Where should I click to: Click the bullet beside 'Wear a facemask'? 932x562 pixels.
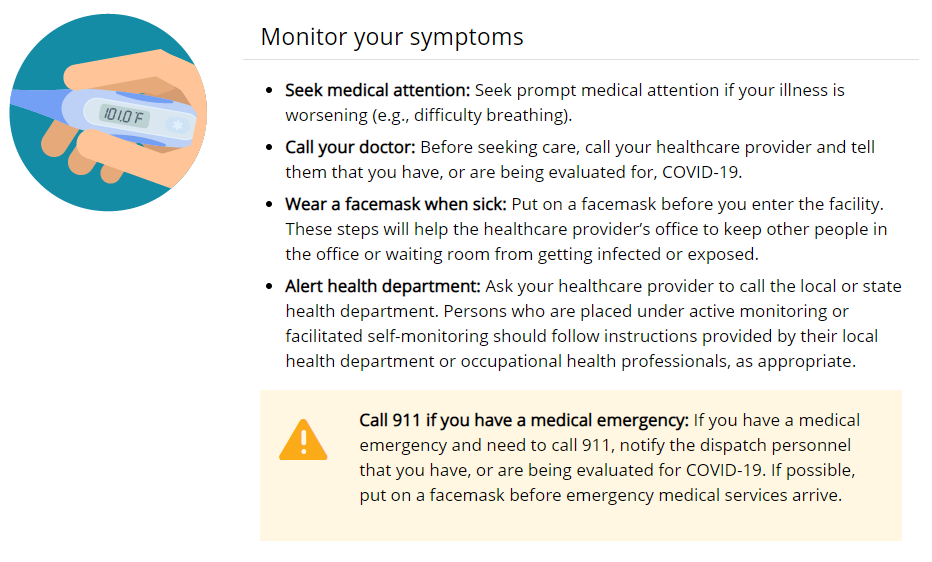269,204
